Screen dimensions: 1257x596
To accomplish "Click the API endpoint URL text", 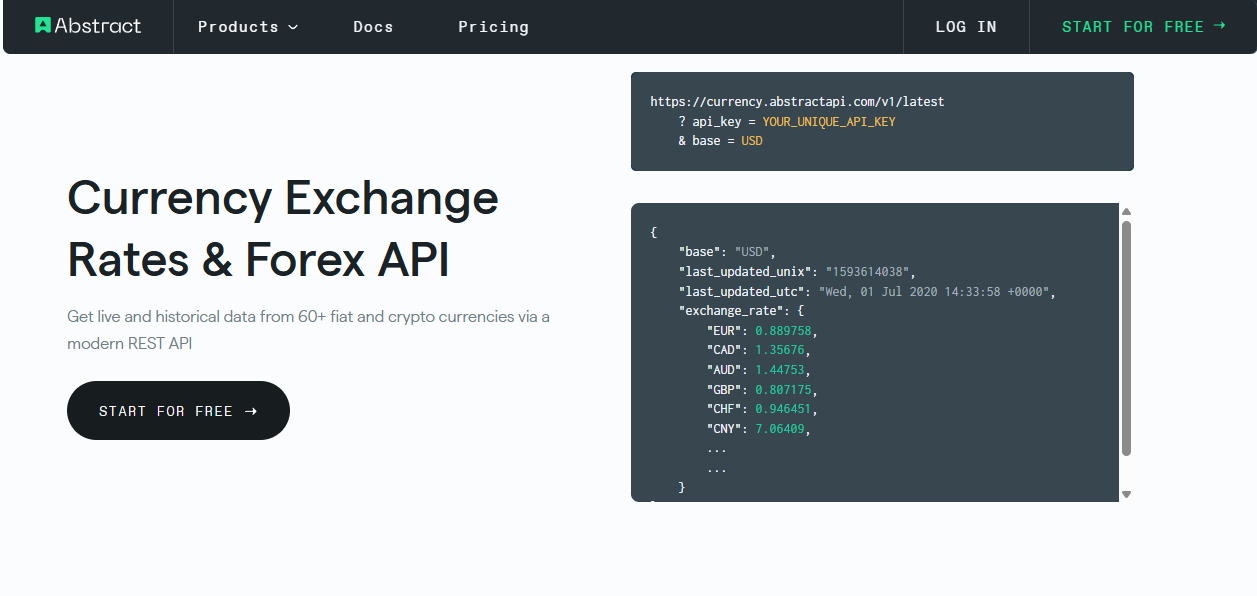I will (797, 102).
